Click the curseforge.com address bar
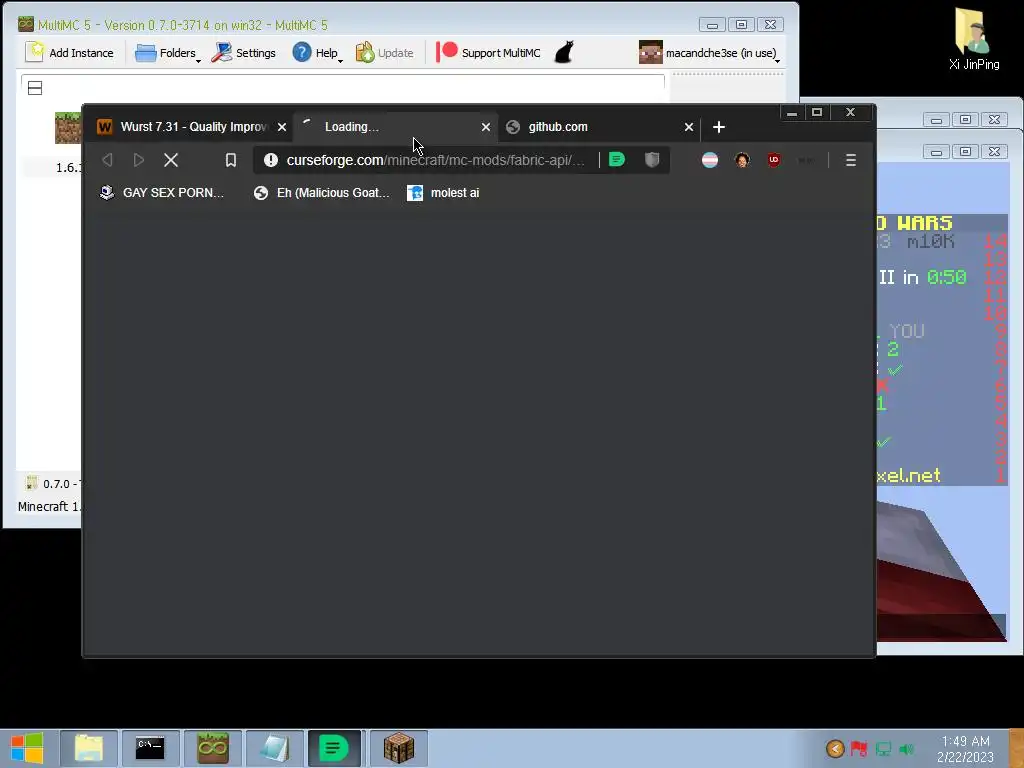Viewport: 1024px width, 768px height. (x=435, y=160)
